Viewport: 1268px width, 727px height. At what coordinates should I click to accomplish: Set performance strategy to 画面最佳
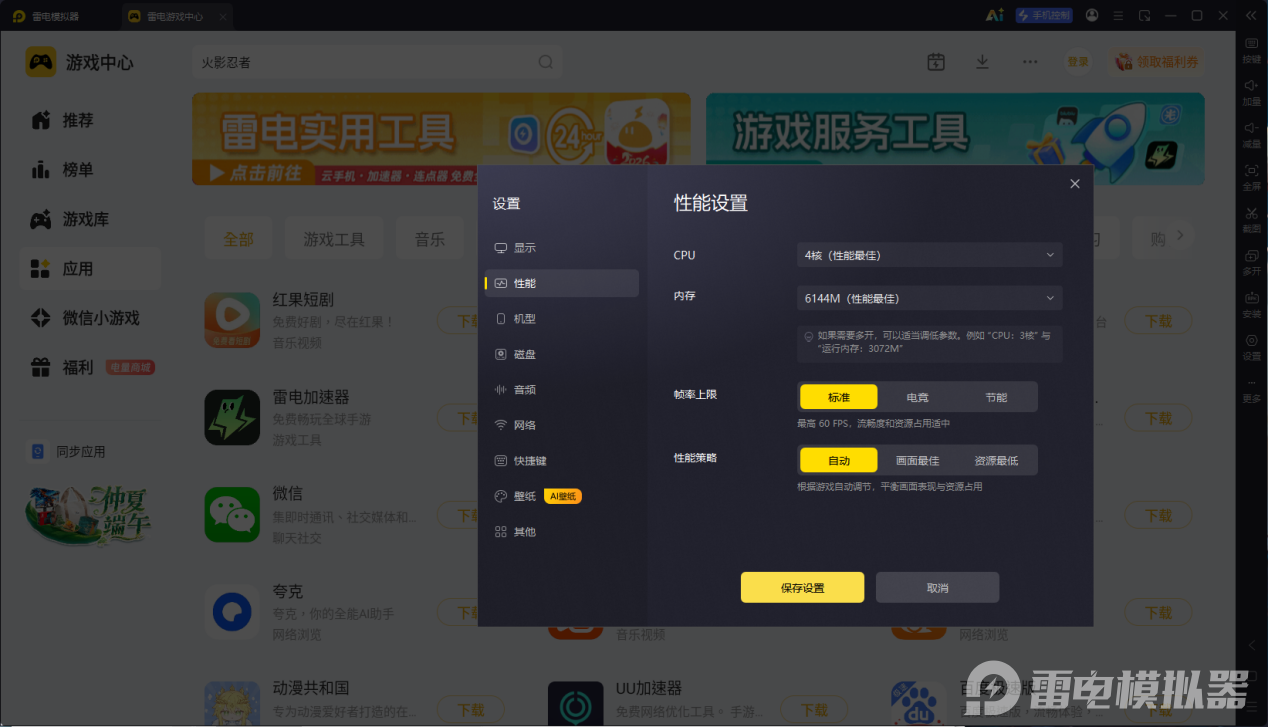coord(917,460)
